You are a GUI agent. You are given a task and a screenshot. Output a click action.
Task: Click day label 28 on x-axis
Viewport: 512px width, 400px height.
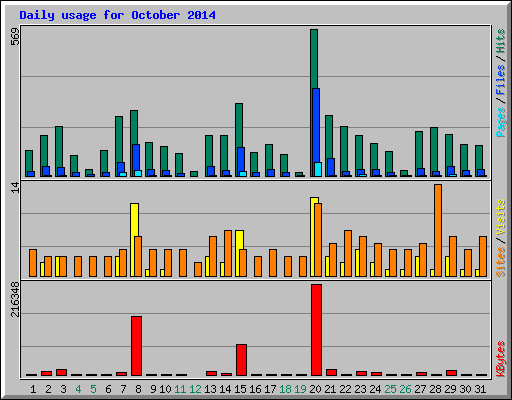[435, 389]
